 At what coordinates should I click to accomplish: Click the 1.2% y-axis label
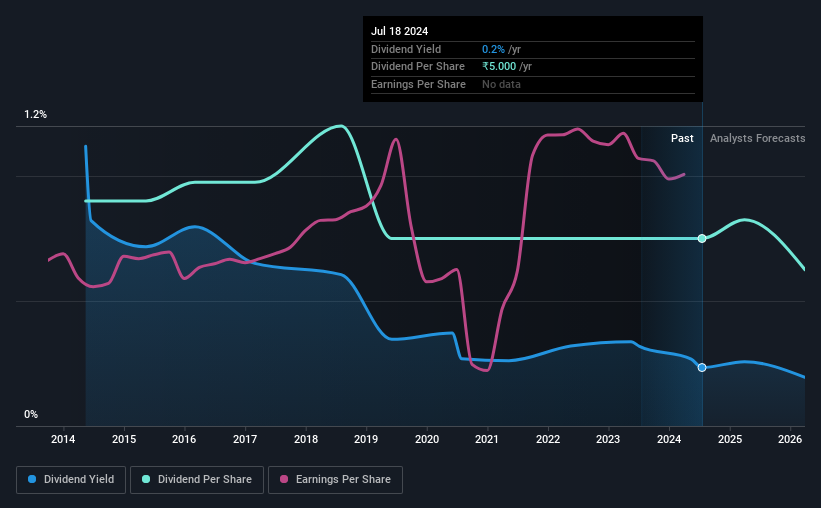point(36,115)
